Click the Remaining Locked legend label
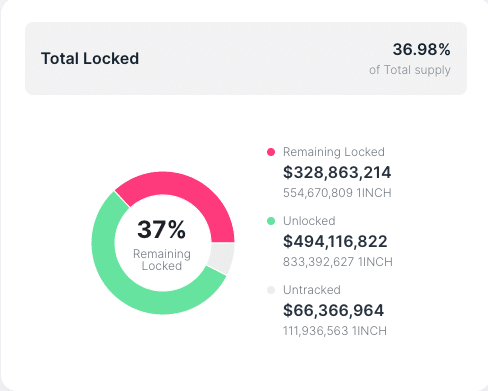488x391 pixels. click(x=334, y=152)
